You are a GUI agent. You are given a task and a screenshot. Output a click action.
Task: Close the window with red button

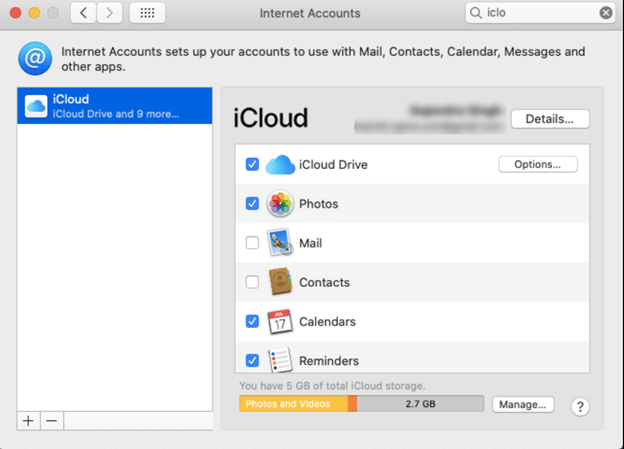(16, 13)
